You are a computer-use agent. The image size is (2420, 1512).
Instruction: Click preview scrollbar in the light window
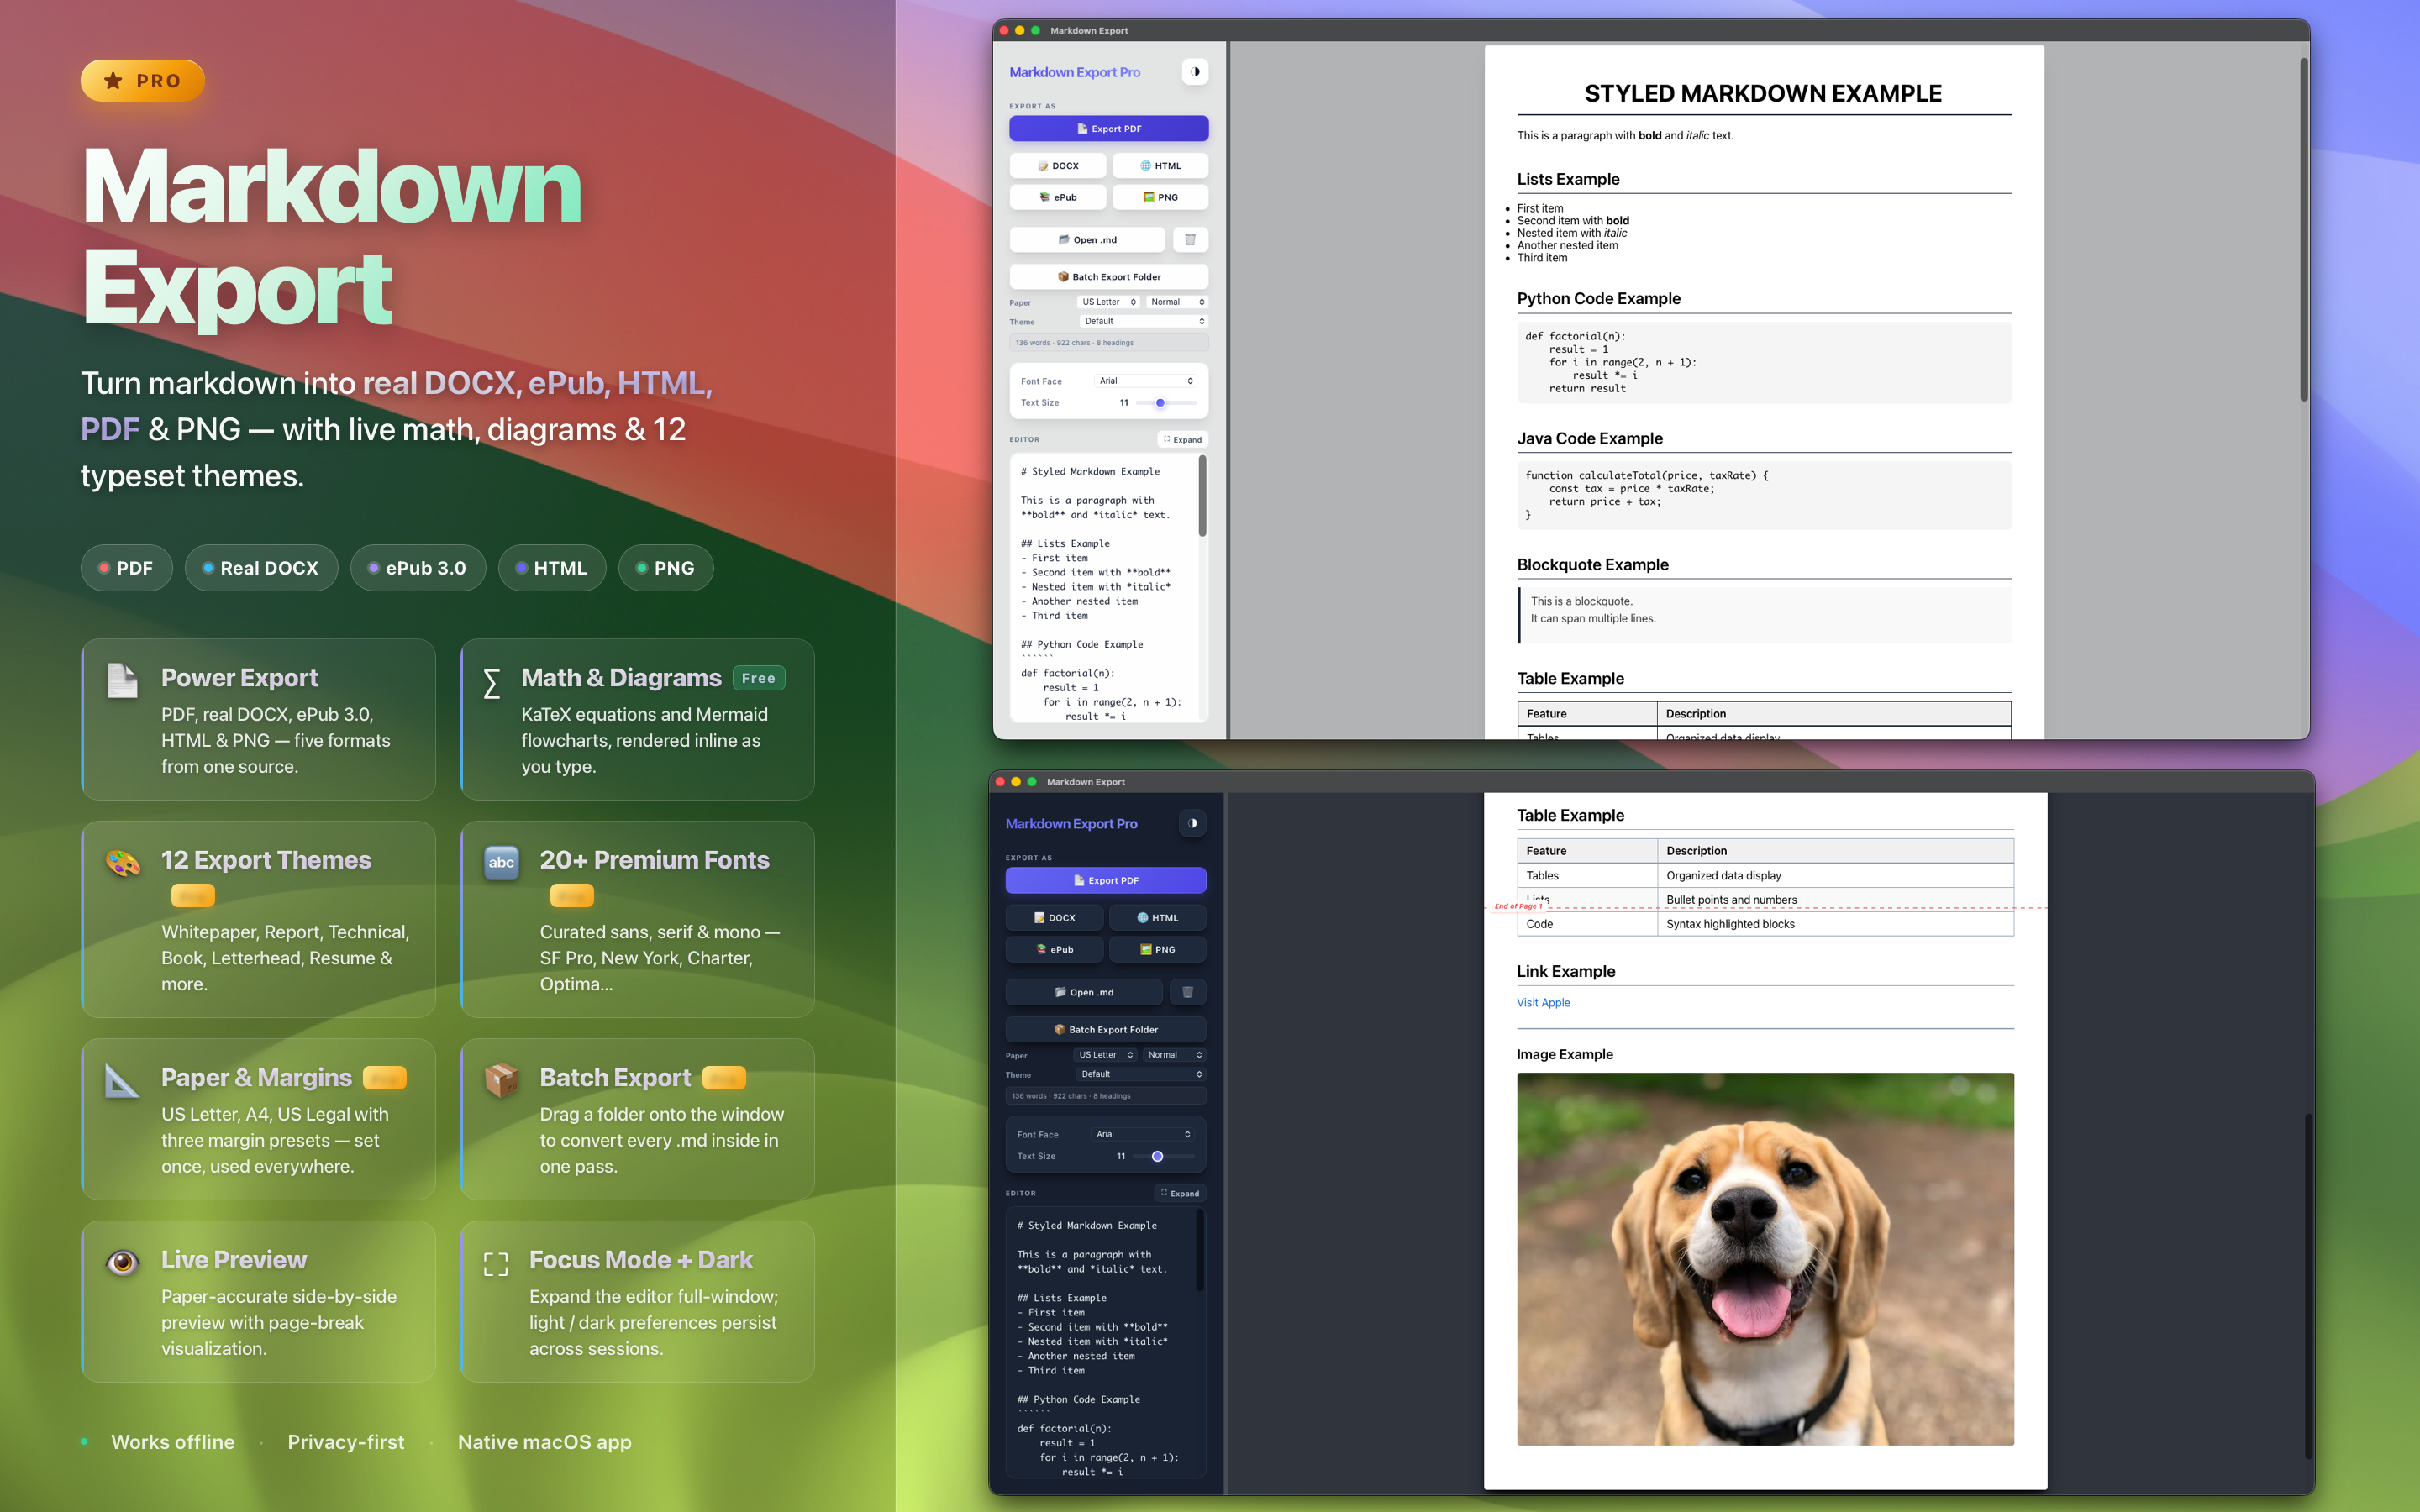click(x=2303, y=230)
